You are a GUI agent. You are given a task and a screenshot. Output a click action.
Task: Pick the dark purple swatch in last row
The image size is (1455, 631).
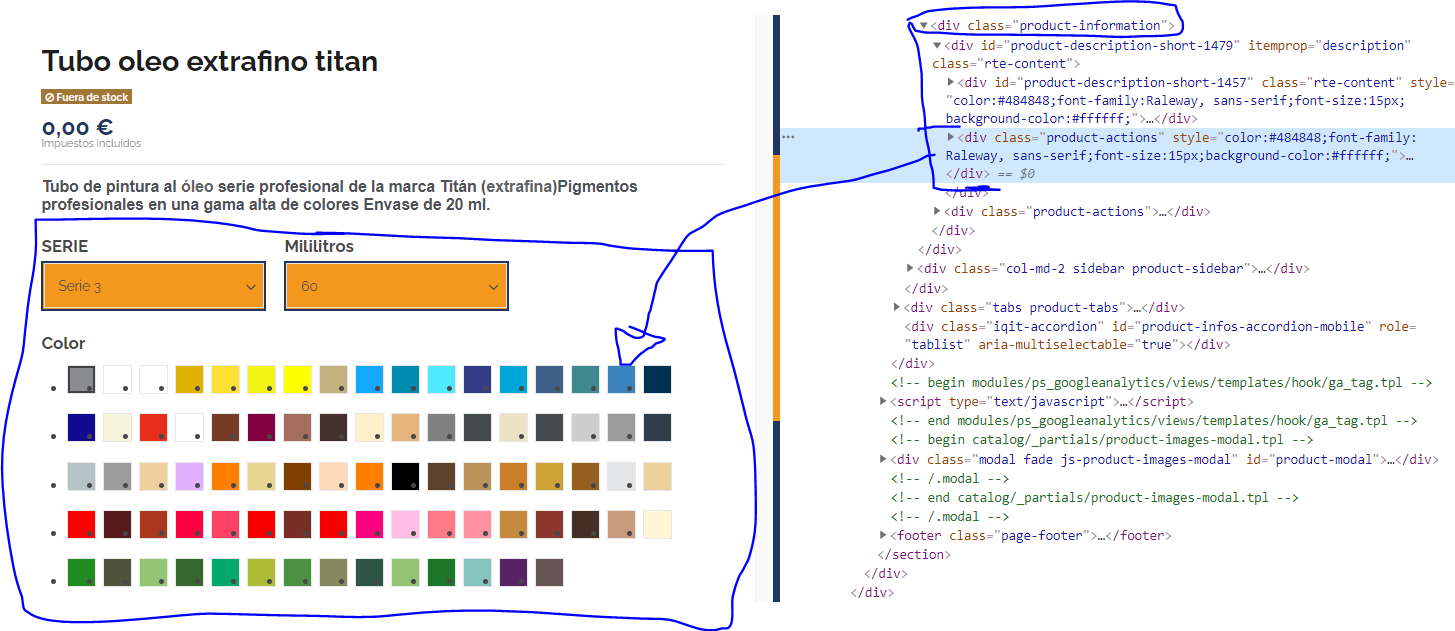click(513, 572)
